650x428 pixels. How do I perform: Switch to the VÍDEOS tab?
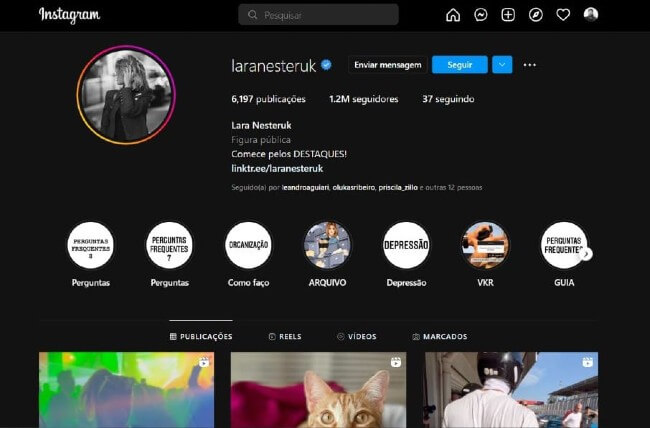point(357,336)
